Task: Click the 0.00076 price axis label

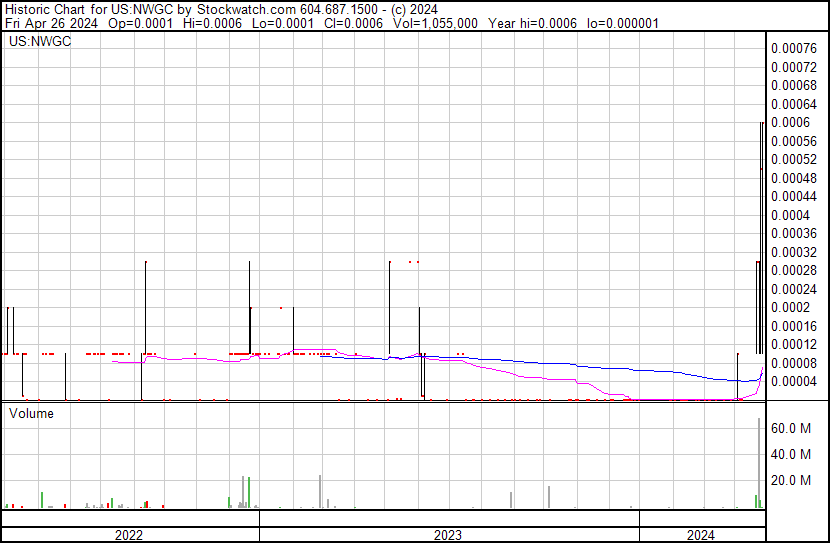Action: point(794,48)
